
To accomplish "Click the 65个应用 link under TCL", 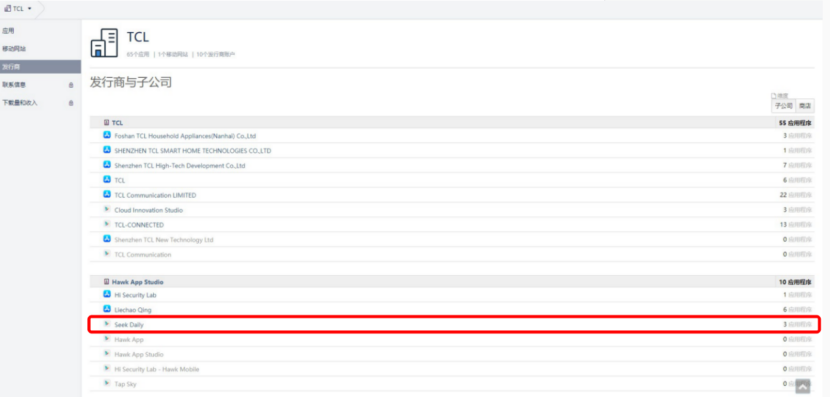I will [x=138, y=54].
